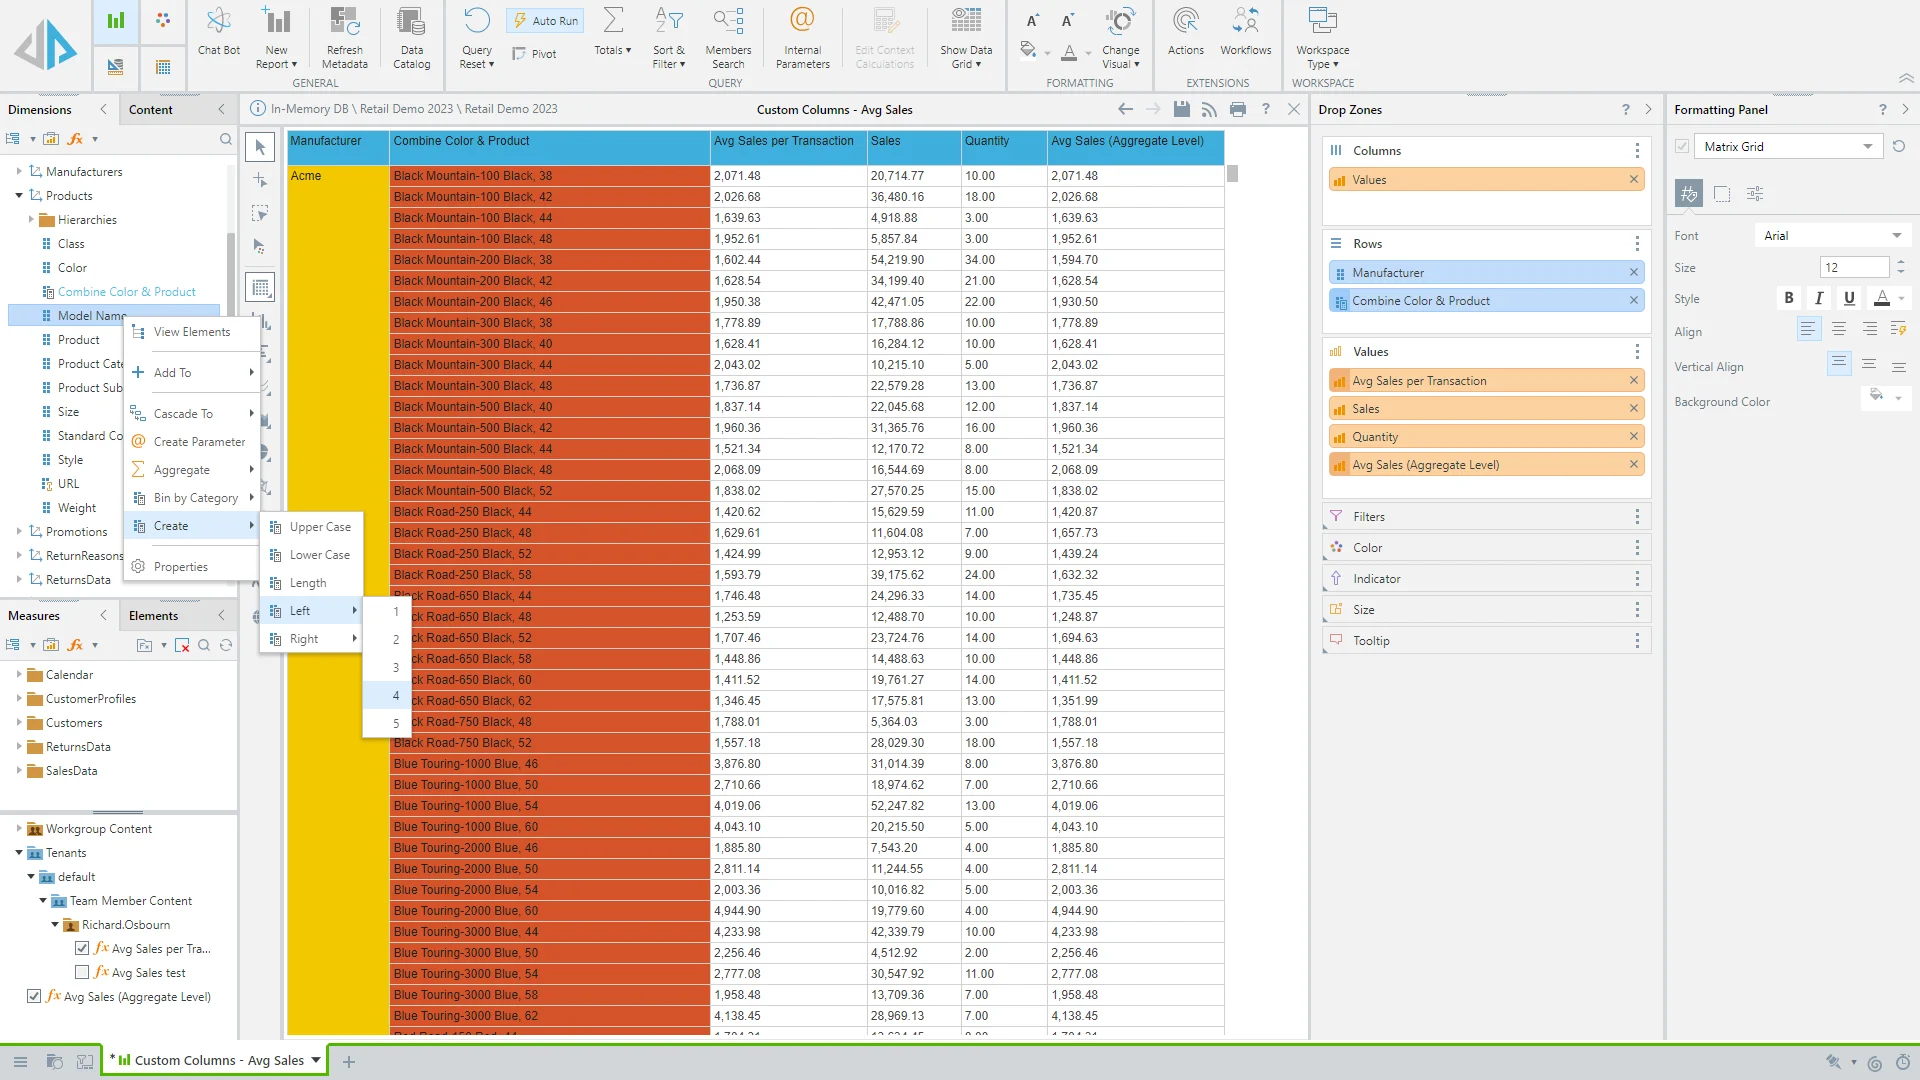
Task: Remove Quantity chip from Values zone
Action: (1634, 436)
